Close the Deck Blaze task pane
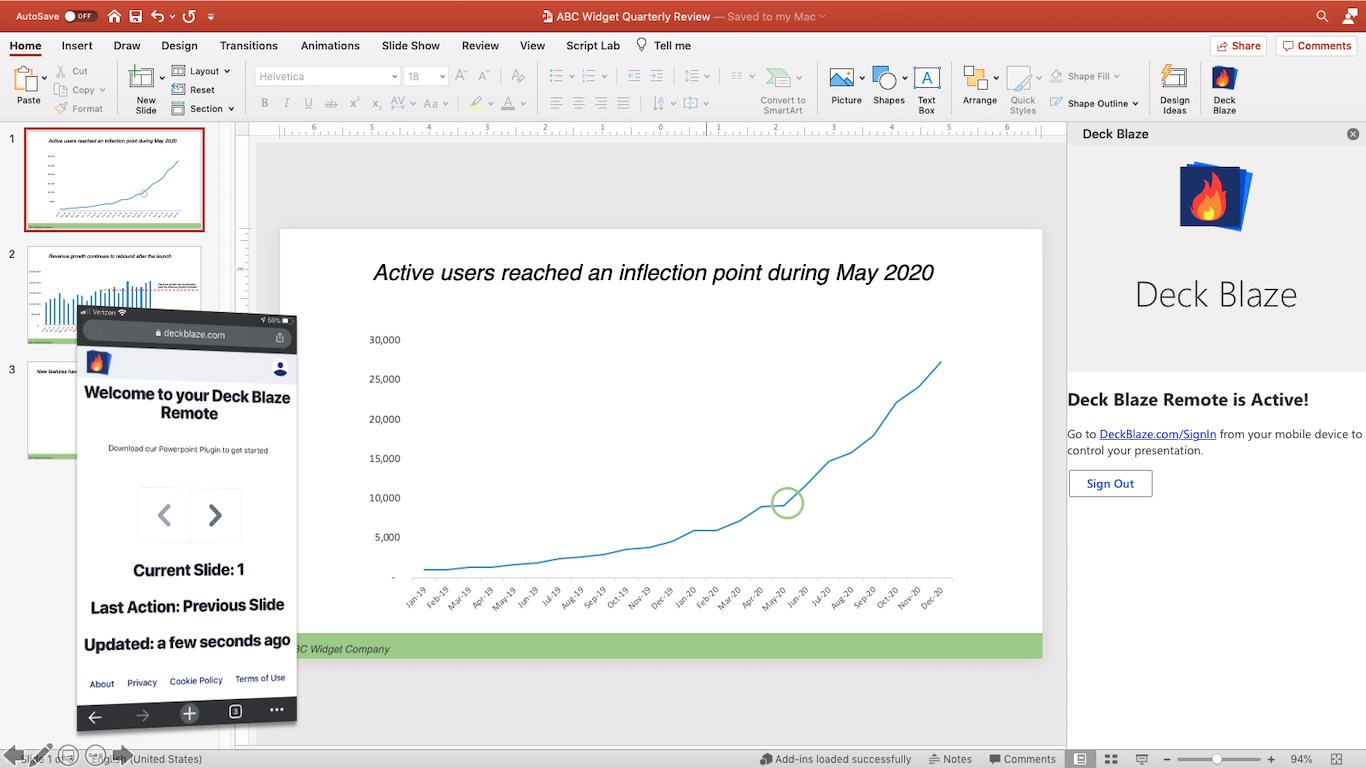The image size is (1366, 768). click(x=1353, y=134)
